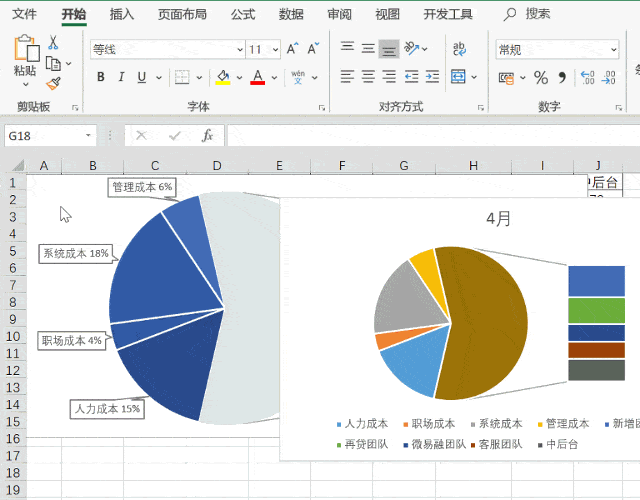Decrease font size with smaller A
The width and height of the screenshot is (640, 500).
point(313,49)
